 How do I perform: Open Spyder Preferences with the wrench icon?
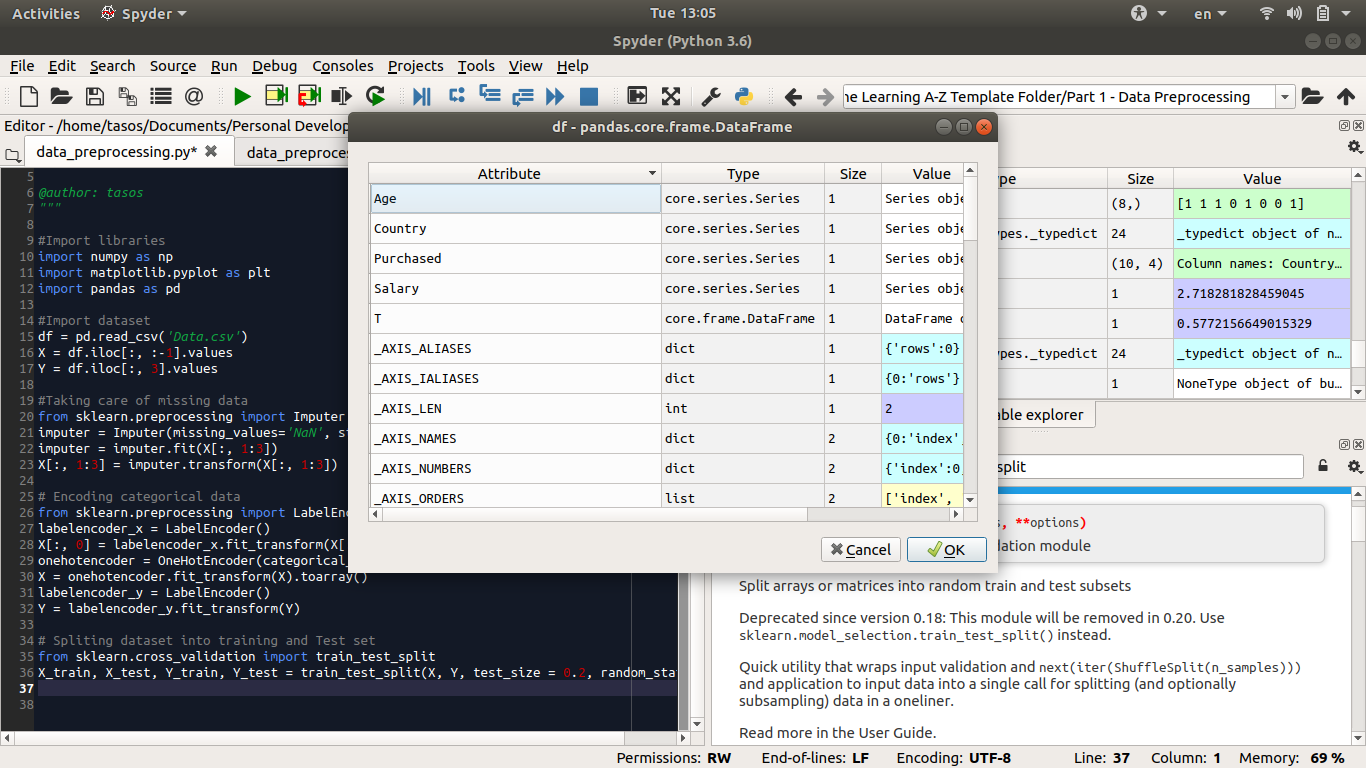coord(712,96)
